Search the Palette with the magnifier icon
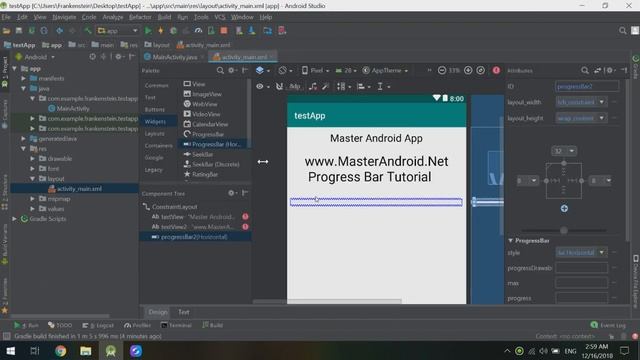Viewport: 640px width, 360px height. coord(220,70)
